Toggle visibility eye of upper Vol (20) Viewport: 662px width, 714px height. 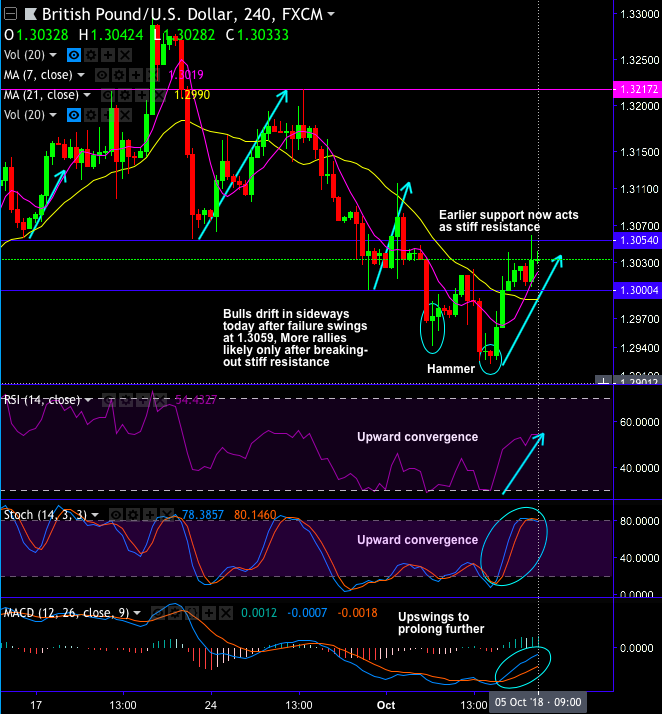coord(74,55)
